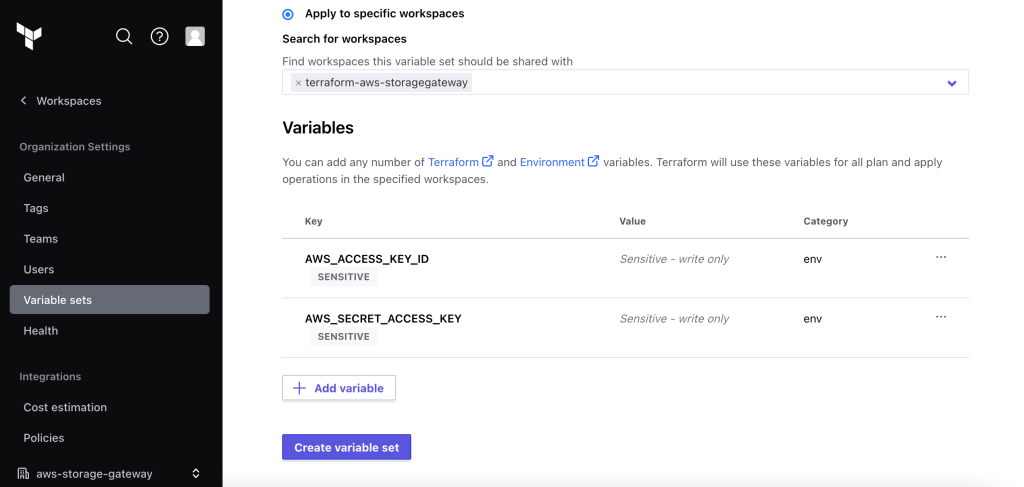The height and width of the screenshot is (487, 1024).
Task: Click the Add variable button
Action: [339, 388]
